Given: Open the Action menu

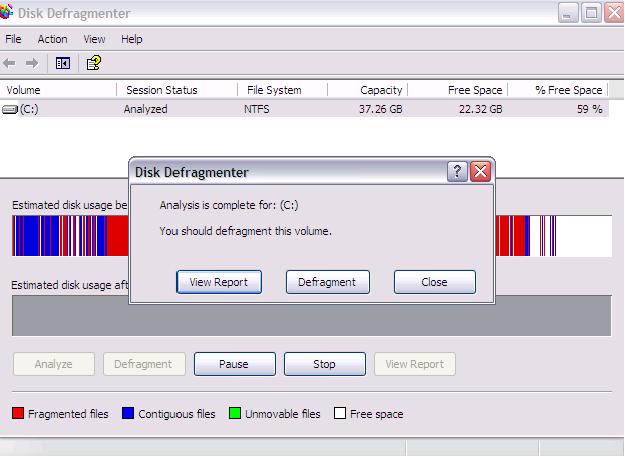Looking at the screenshot, I should pyautogui.click(x=52, y=39).
